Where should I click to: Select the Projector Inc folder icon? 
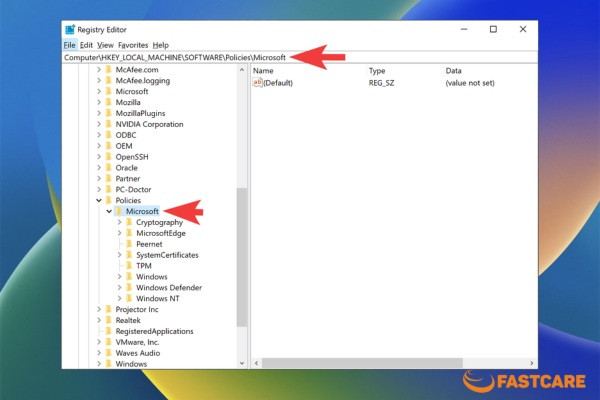[x=109, y=309]
